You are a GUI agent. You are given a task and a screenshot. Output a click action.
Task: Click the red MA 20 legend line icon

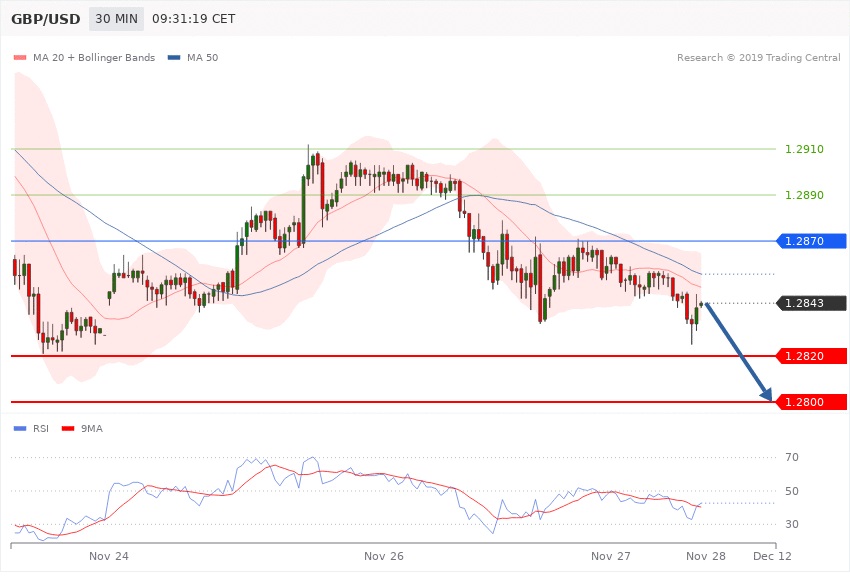pyautogui.click(x=20, y=58)
